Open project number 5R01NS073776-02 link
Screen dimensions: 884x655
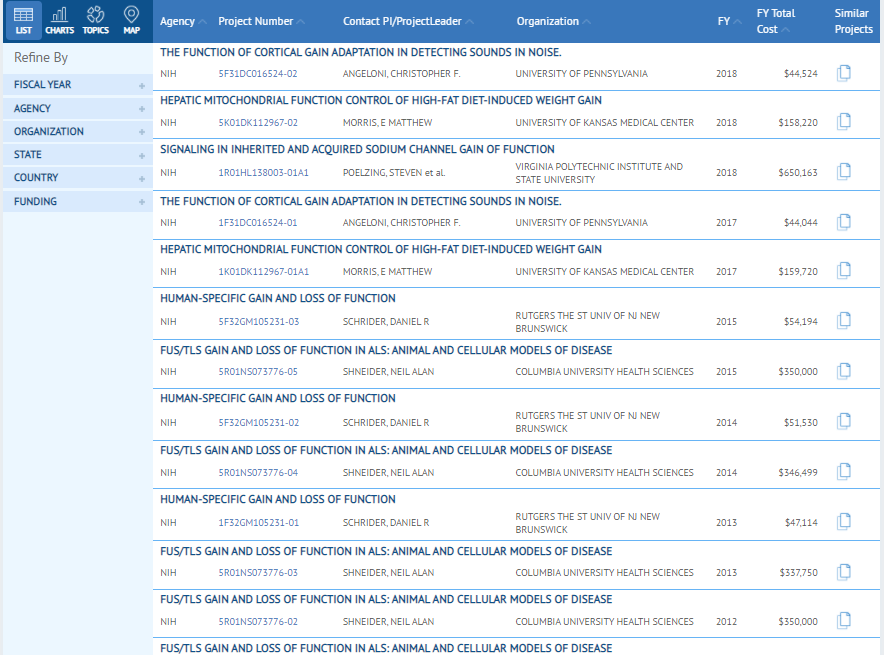coord(258,622)
